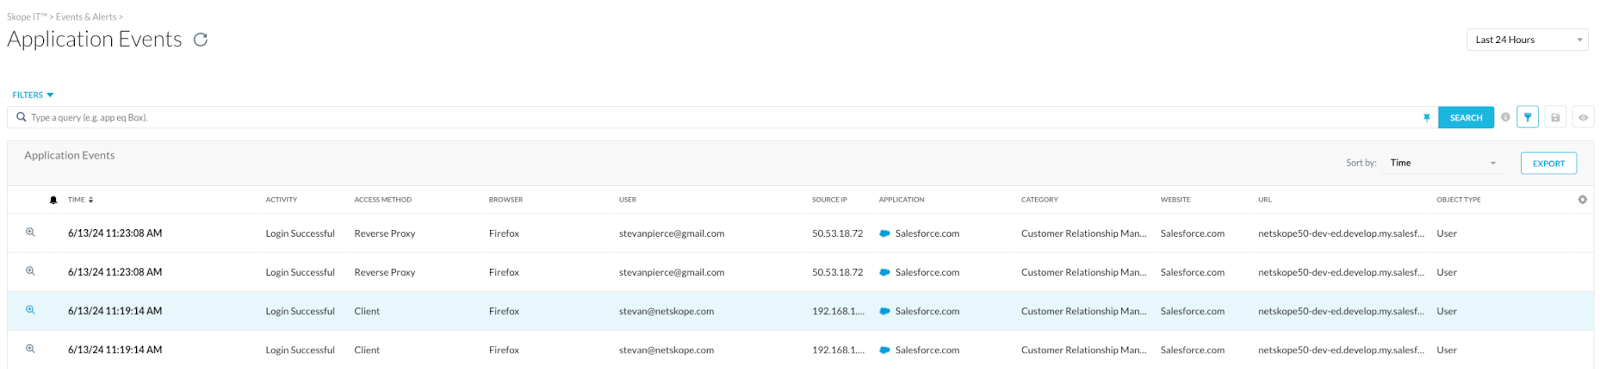Focus the query input field

click(722, 117)
